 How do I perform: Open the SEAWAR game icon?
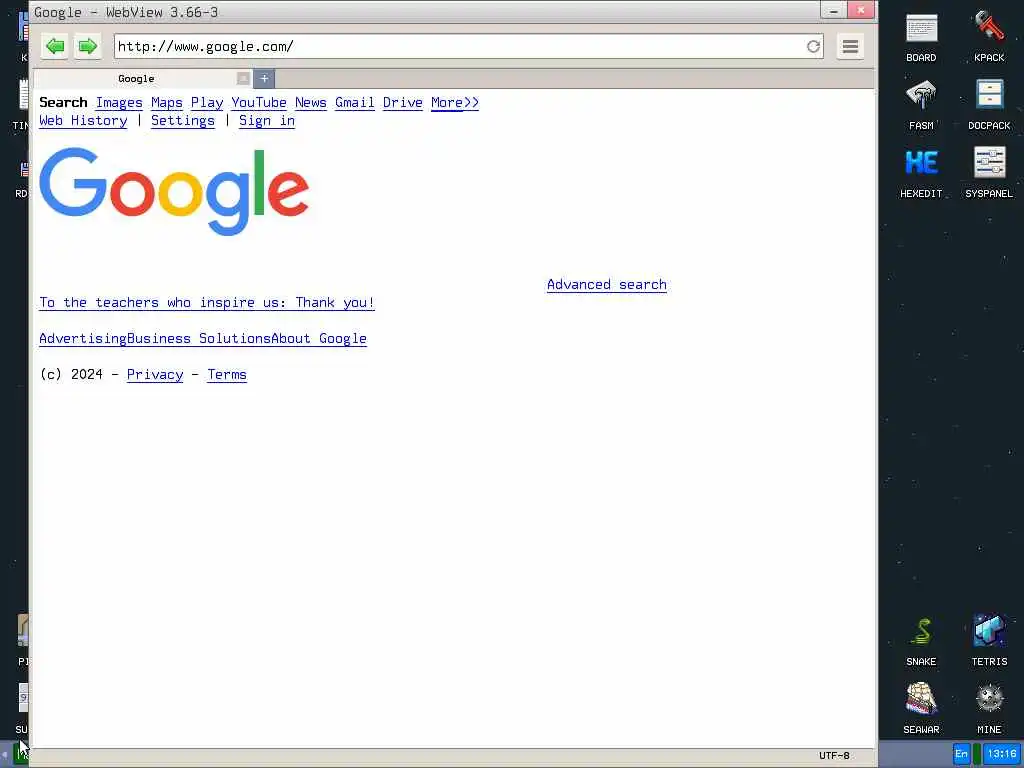[921, 709]
